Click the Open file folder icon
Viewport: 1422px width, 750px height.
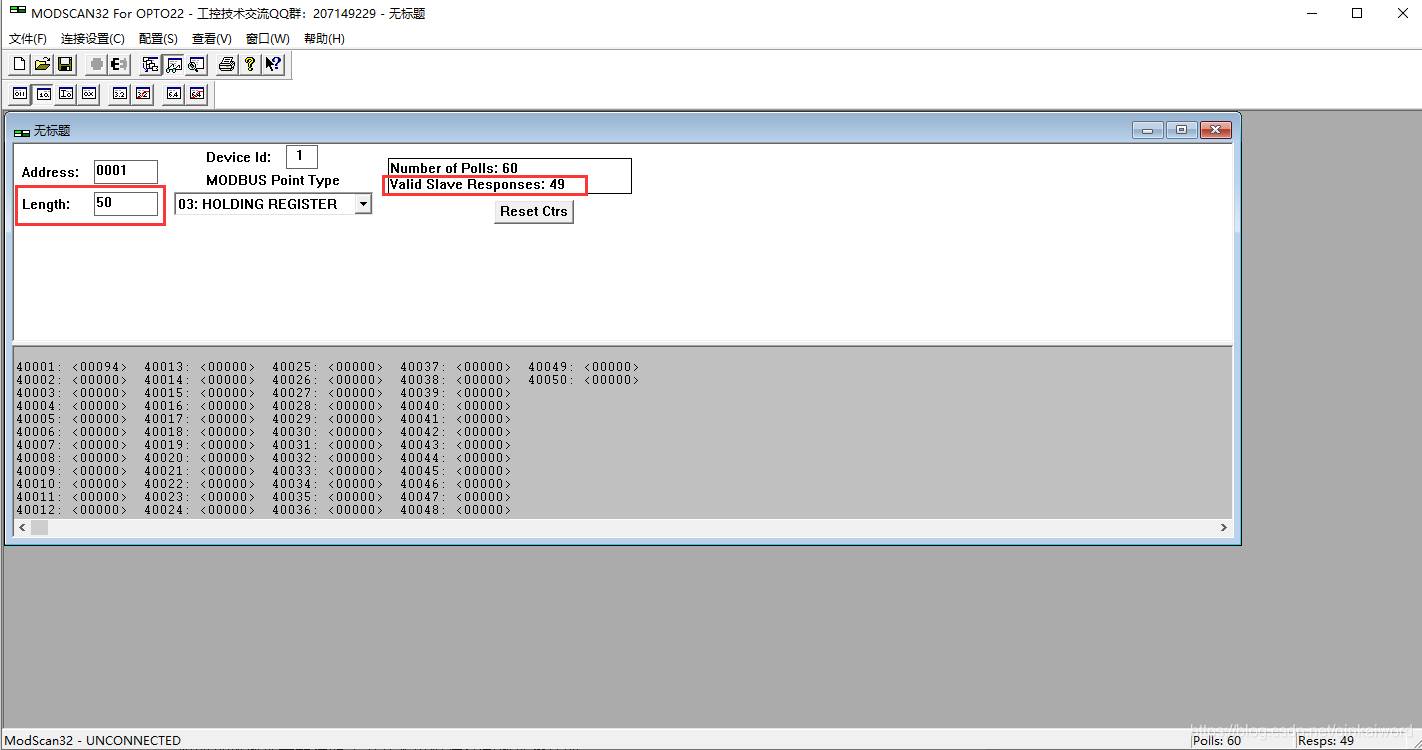[x=42, y=64]
